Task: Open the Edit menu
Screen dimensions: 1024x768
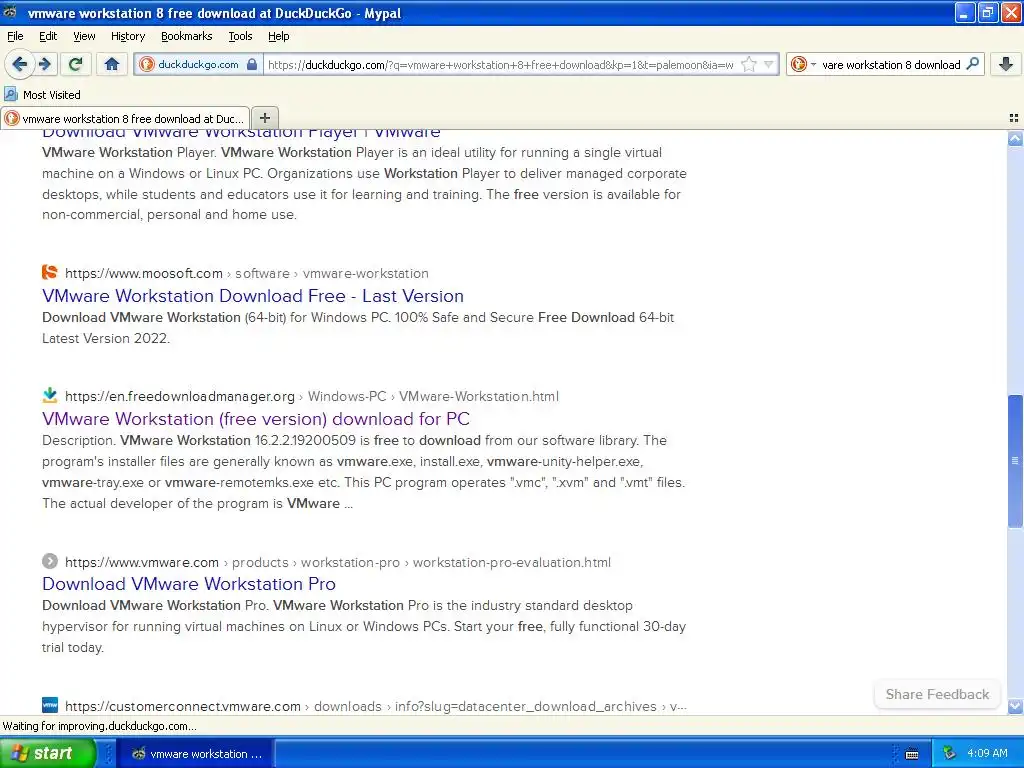Action: pyautogui.click(x=48, y=36)
